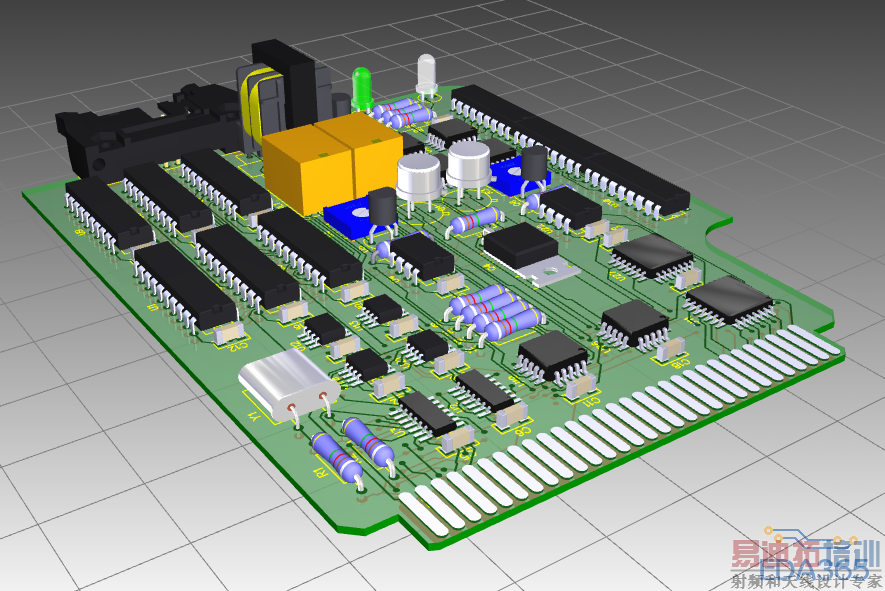Pick the capacitor labeled C18

pyautogui.click(x=671, y=348)
